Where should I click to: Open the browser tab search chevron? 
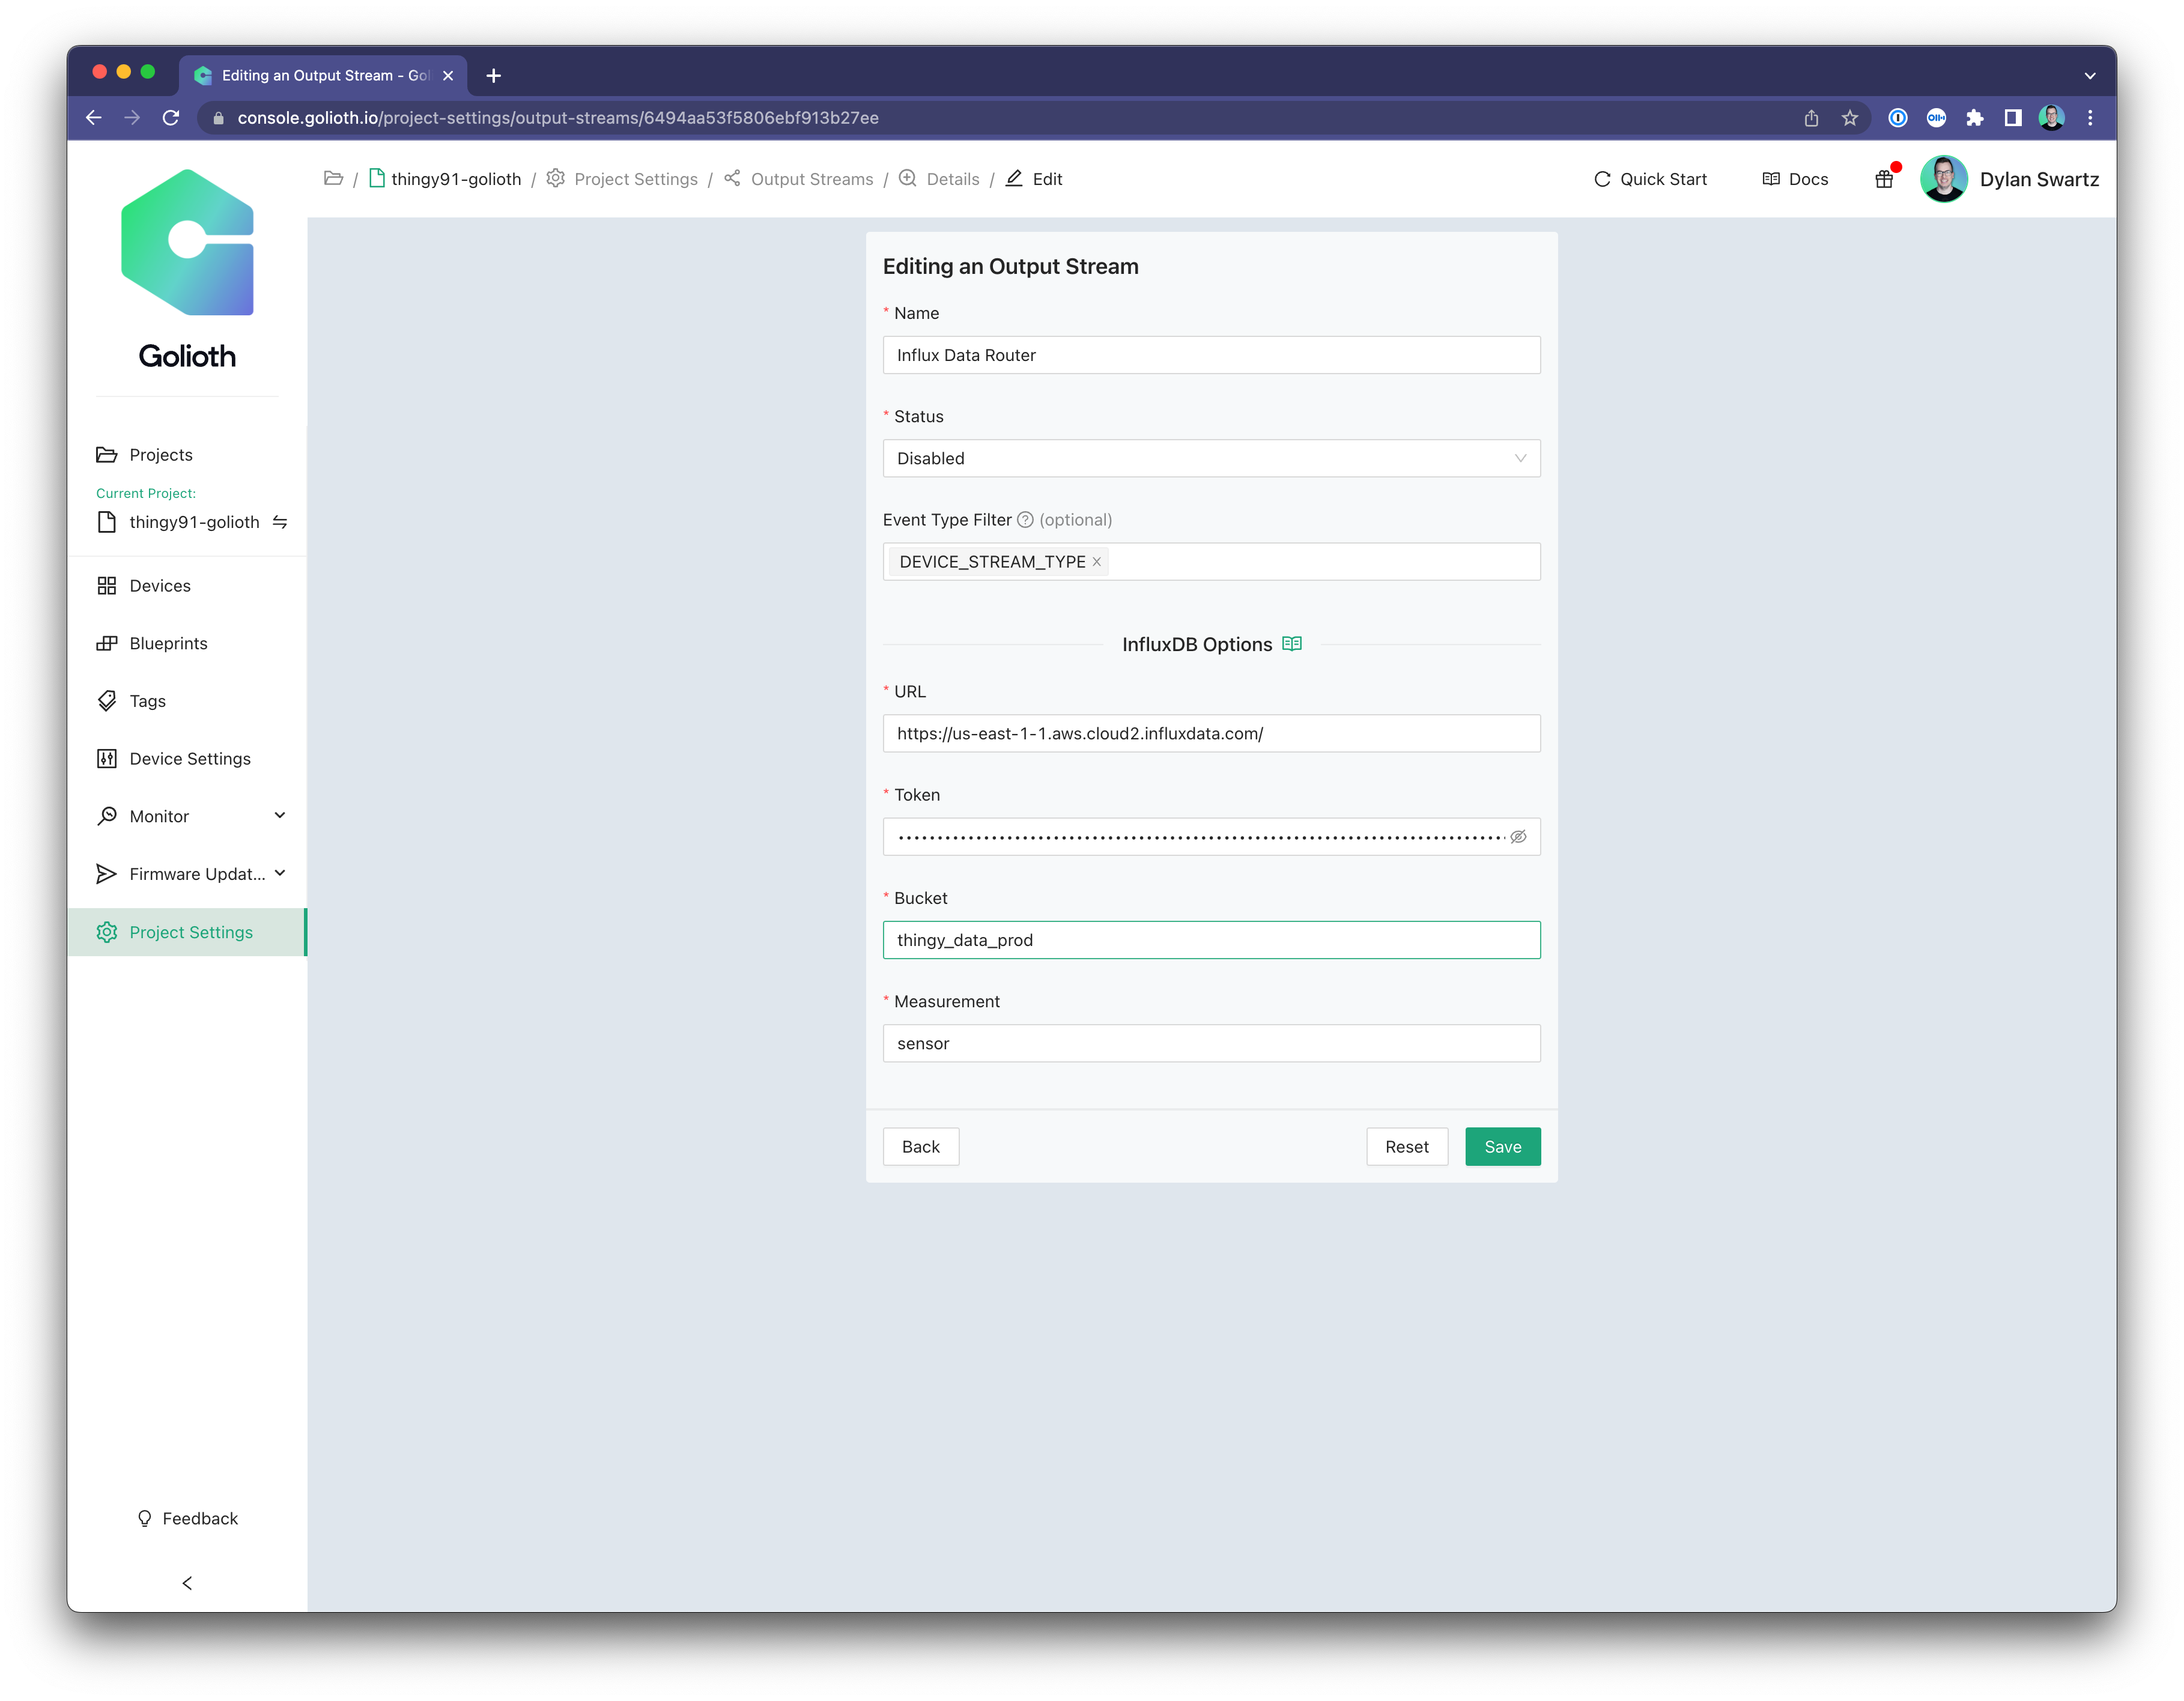pyautogui.click(x=2090, y=76)
